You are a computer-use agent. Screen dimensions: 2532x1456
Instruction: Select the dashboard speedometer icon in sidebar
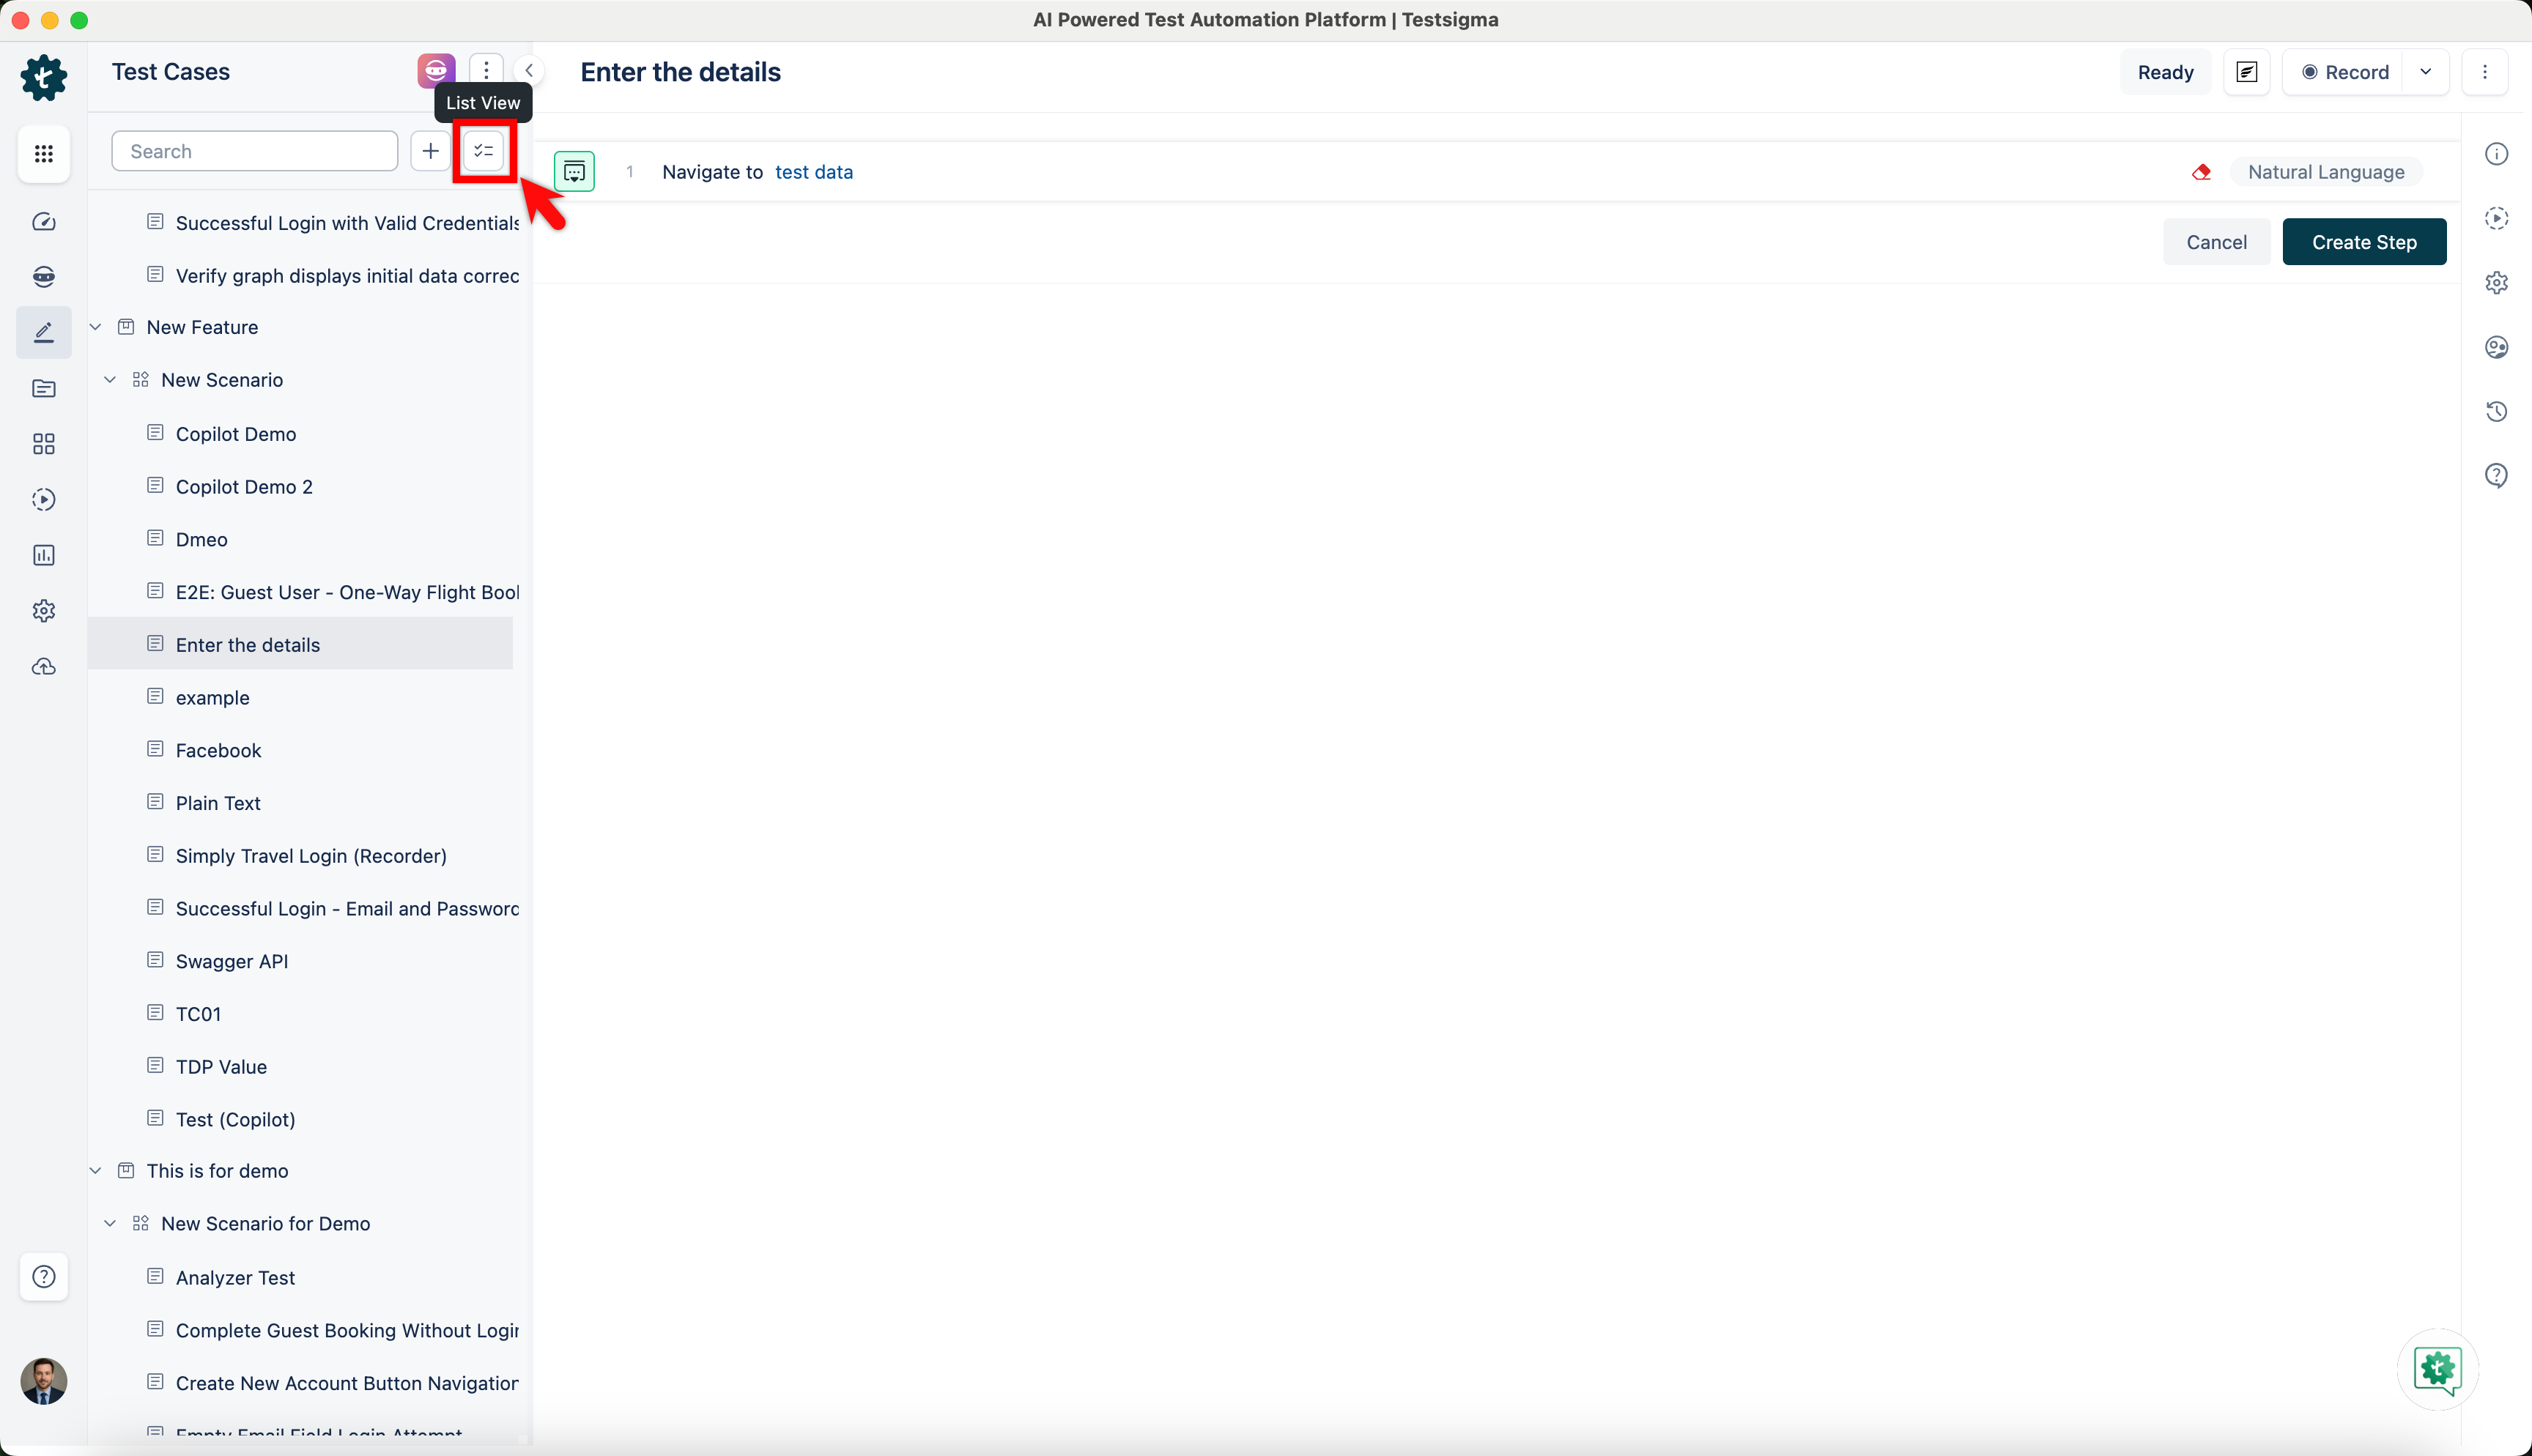43,222
